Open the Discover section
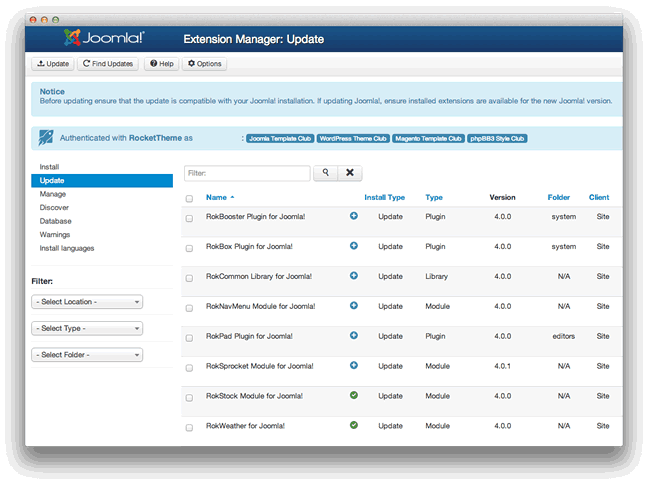The width and height of the screenshot is (648, 485). [x=54, y=207]
